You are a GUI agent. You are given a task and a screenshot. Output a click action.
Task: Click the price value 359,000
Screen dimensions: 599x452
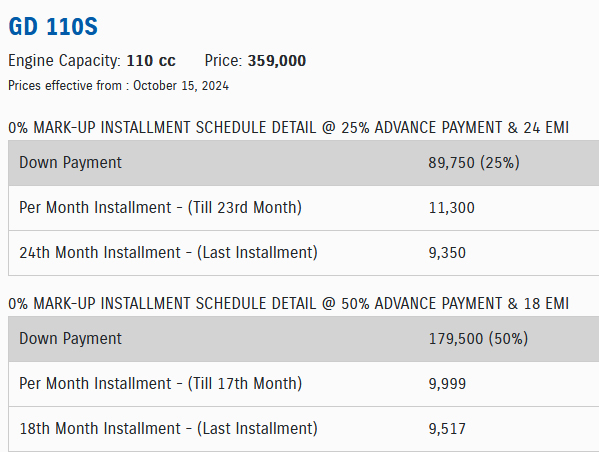(277, 61)
